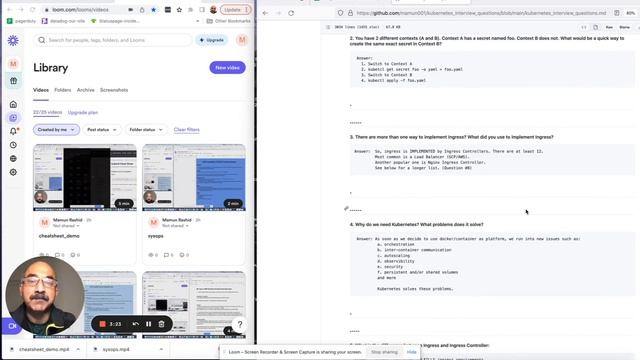Click the presenter webcam bubble
The height and width of the screenshot is (360, 640).
pos(44,296)
